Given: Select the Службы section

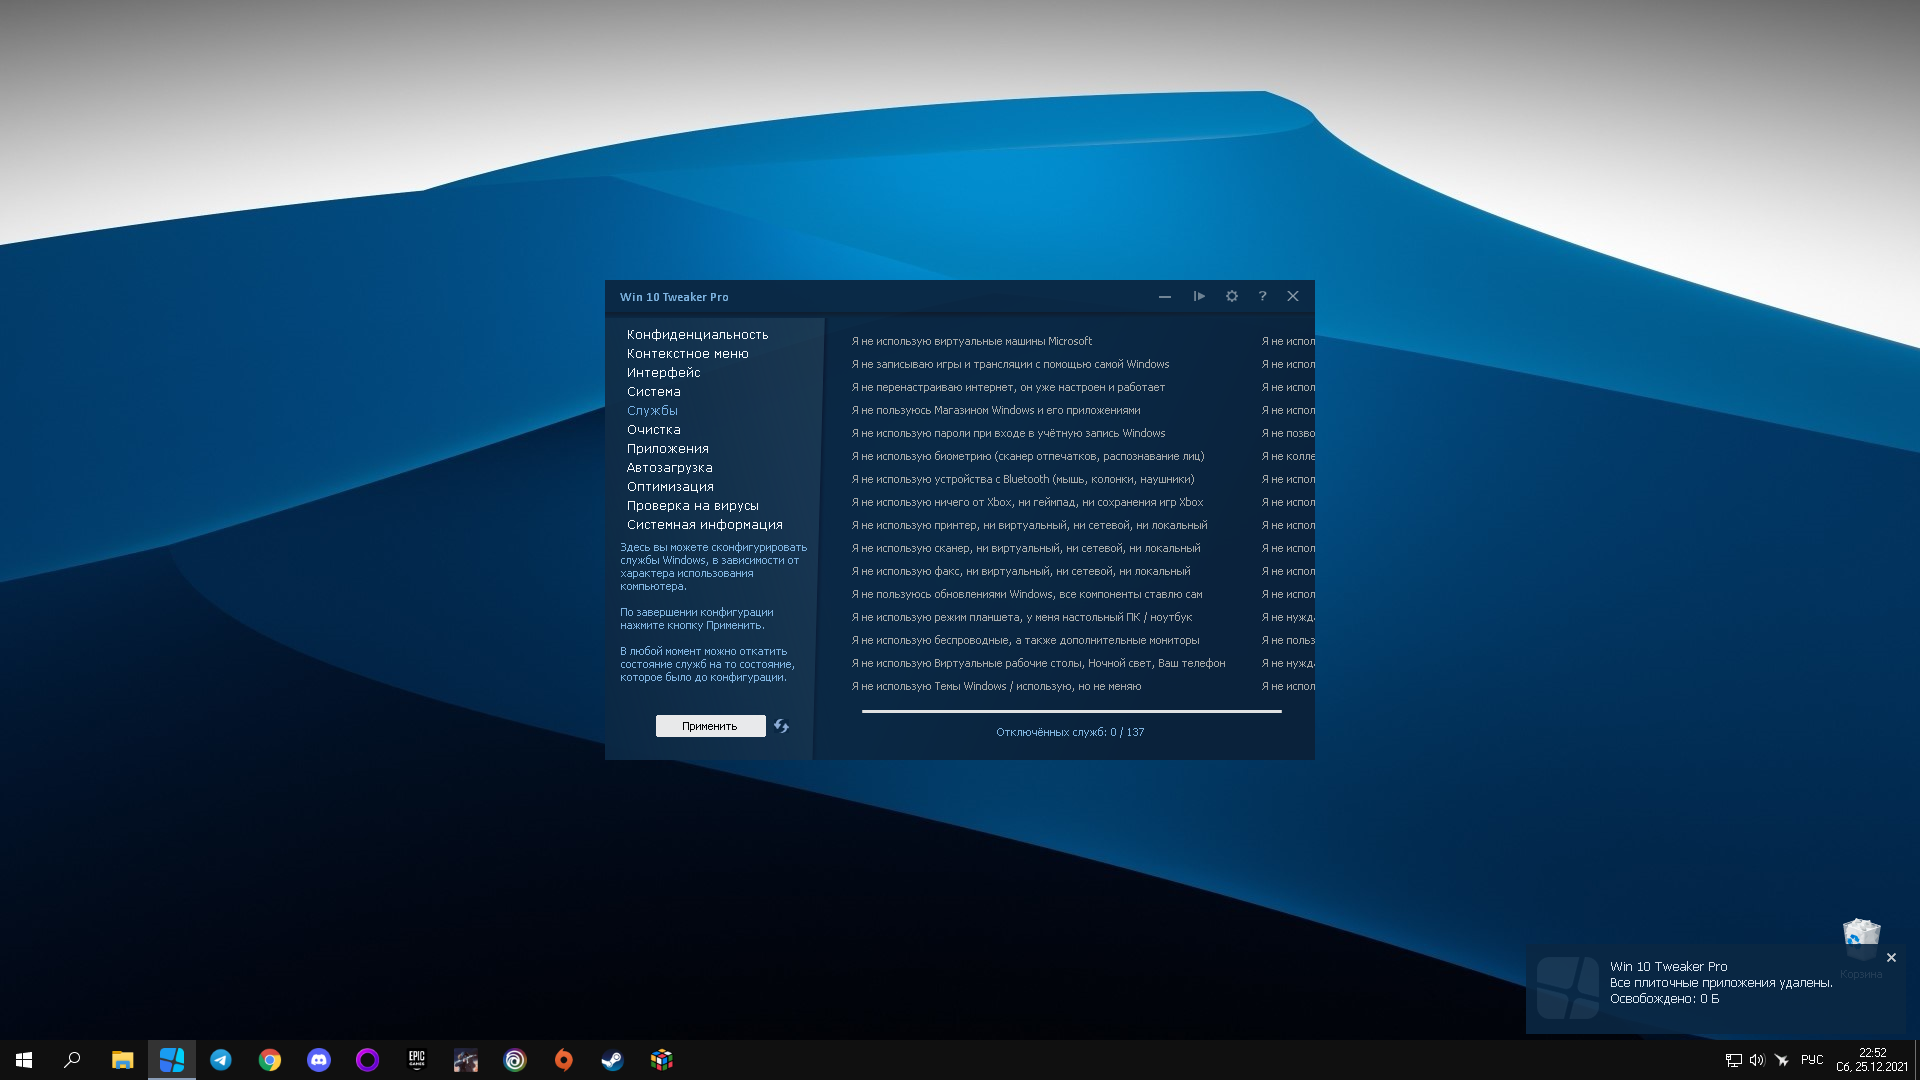Looking at the screenshot, I should tap(652, 411).
